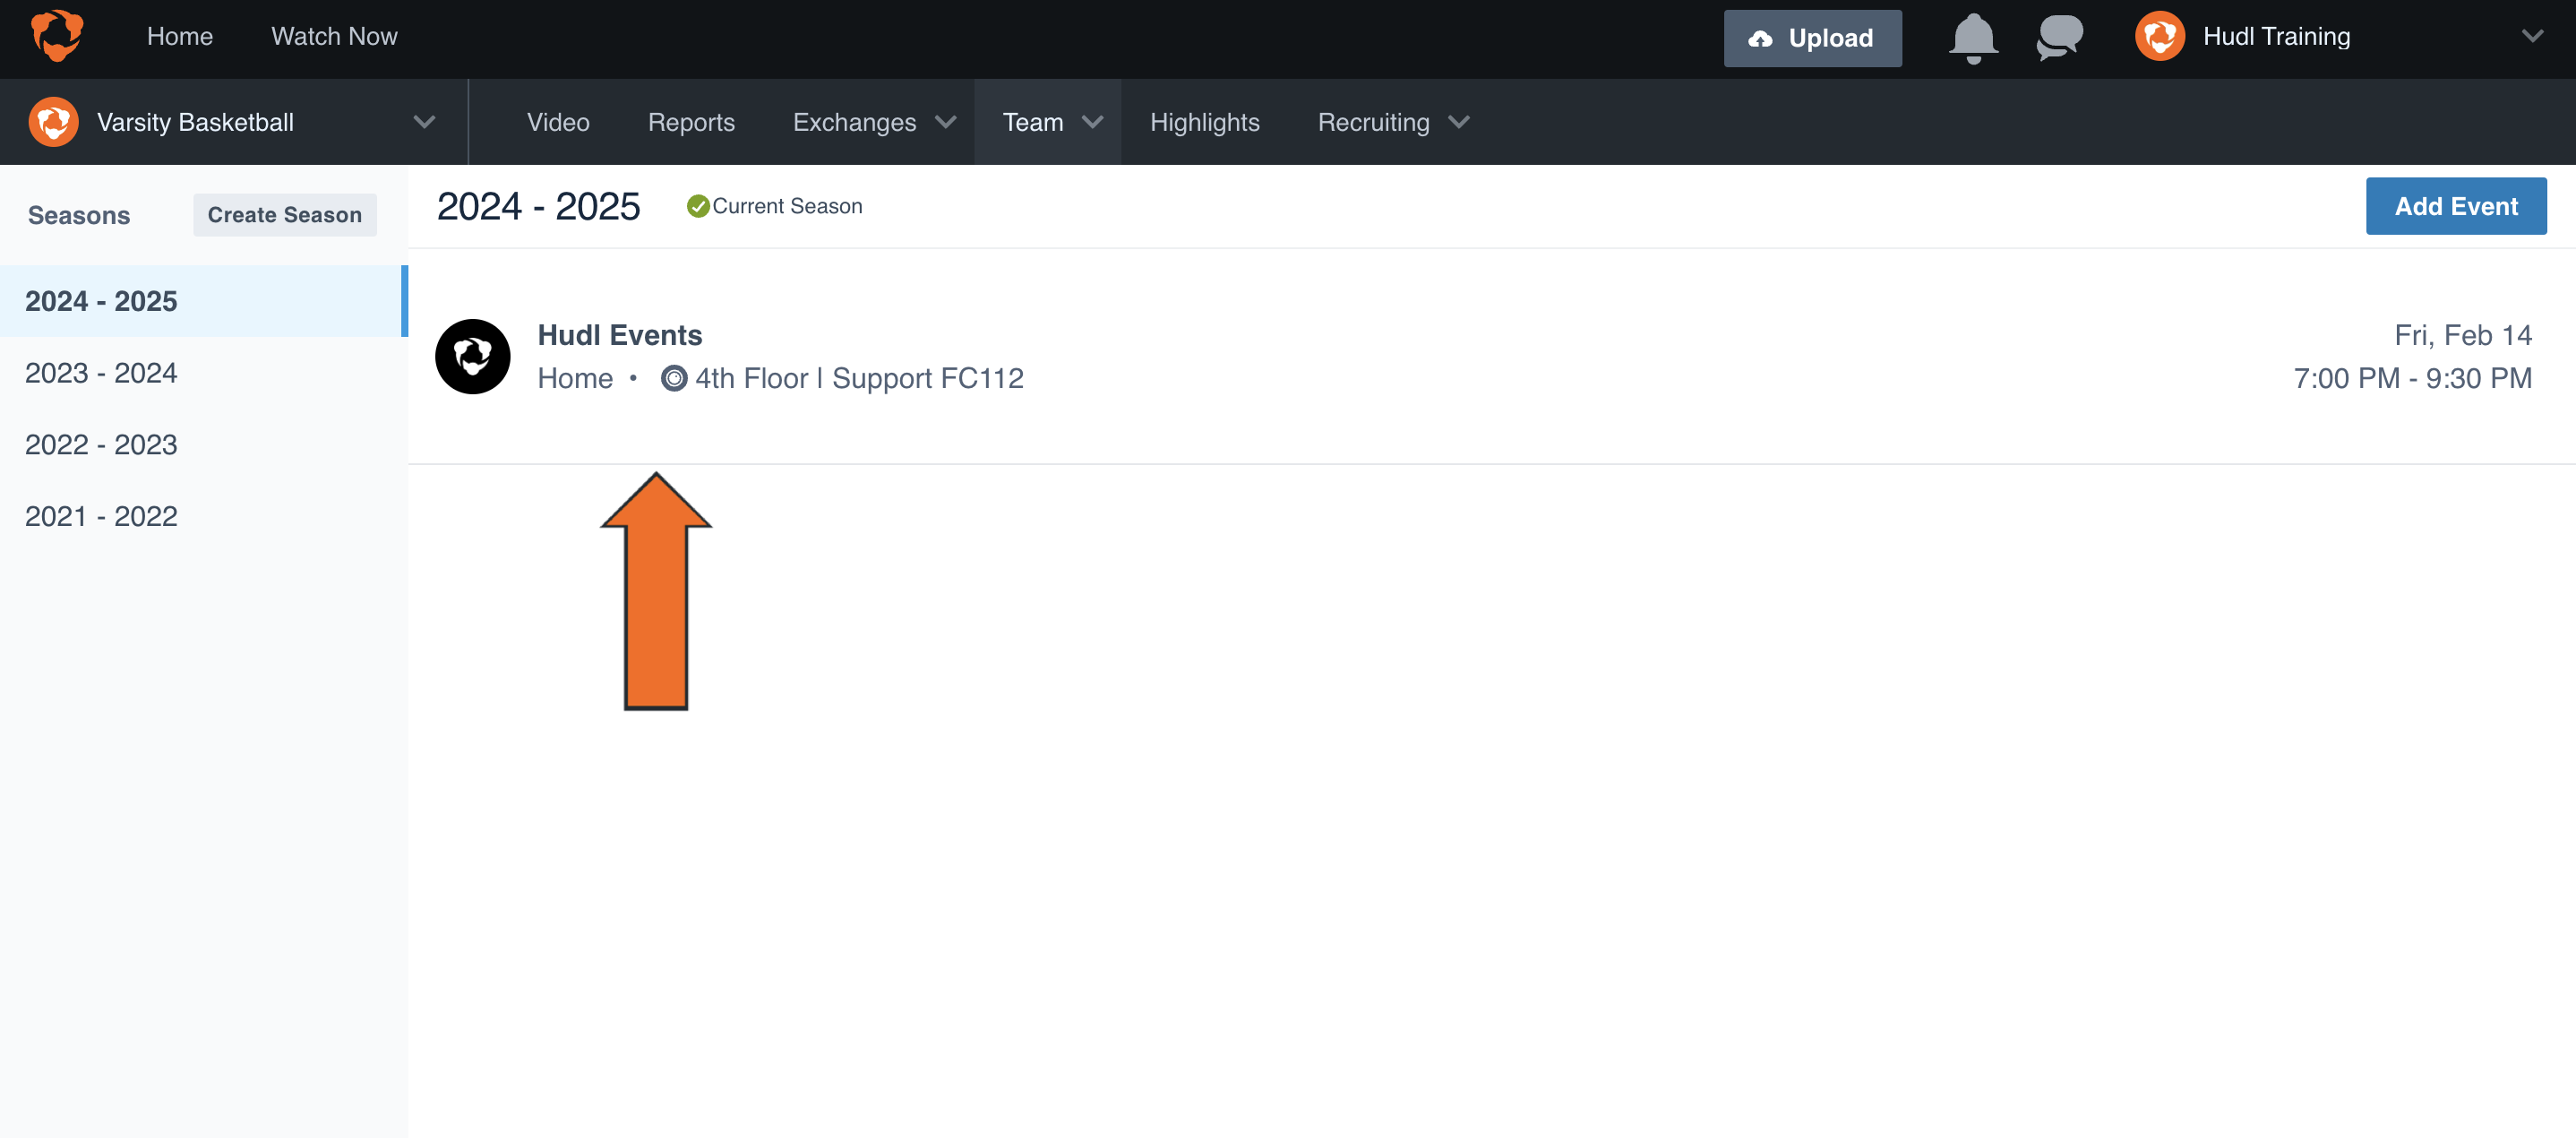Go to the Highlights tab

pos(1204,122)
